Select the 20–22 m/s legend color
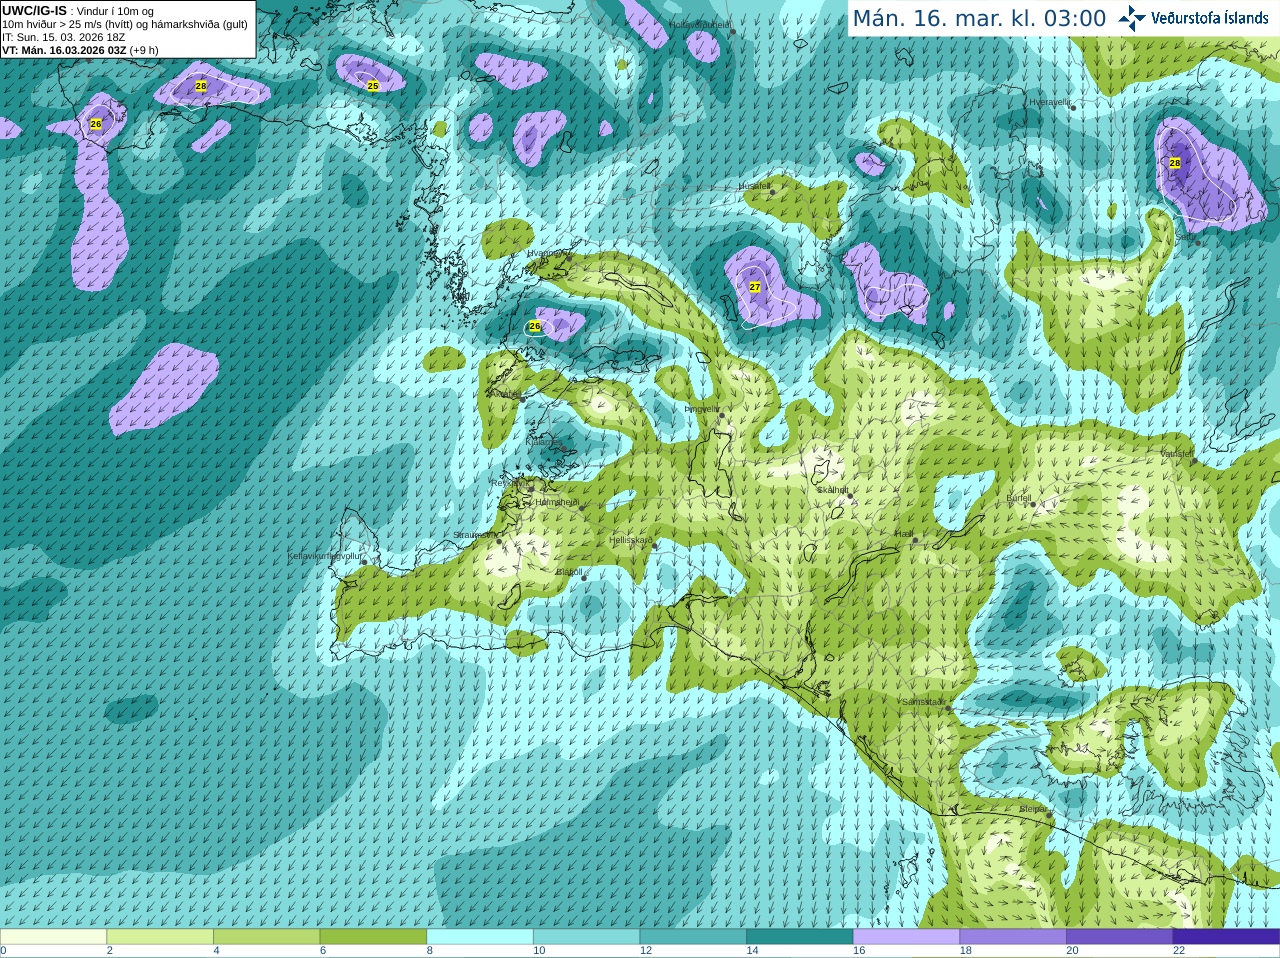This screenshot has width=1280, height=958. [x=1120, y=937]
